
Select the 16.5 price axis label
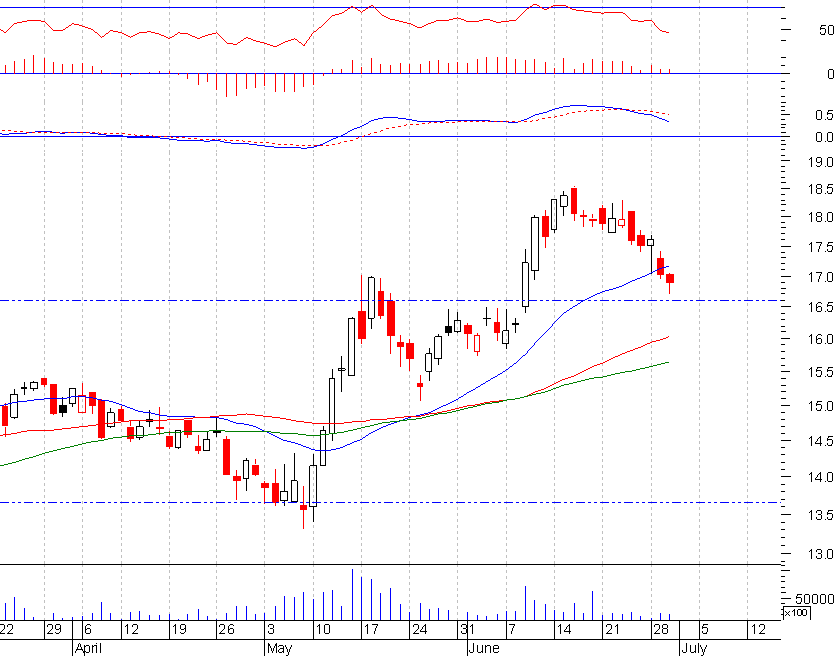(x=821, y=307)
